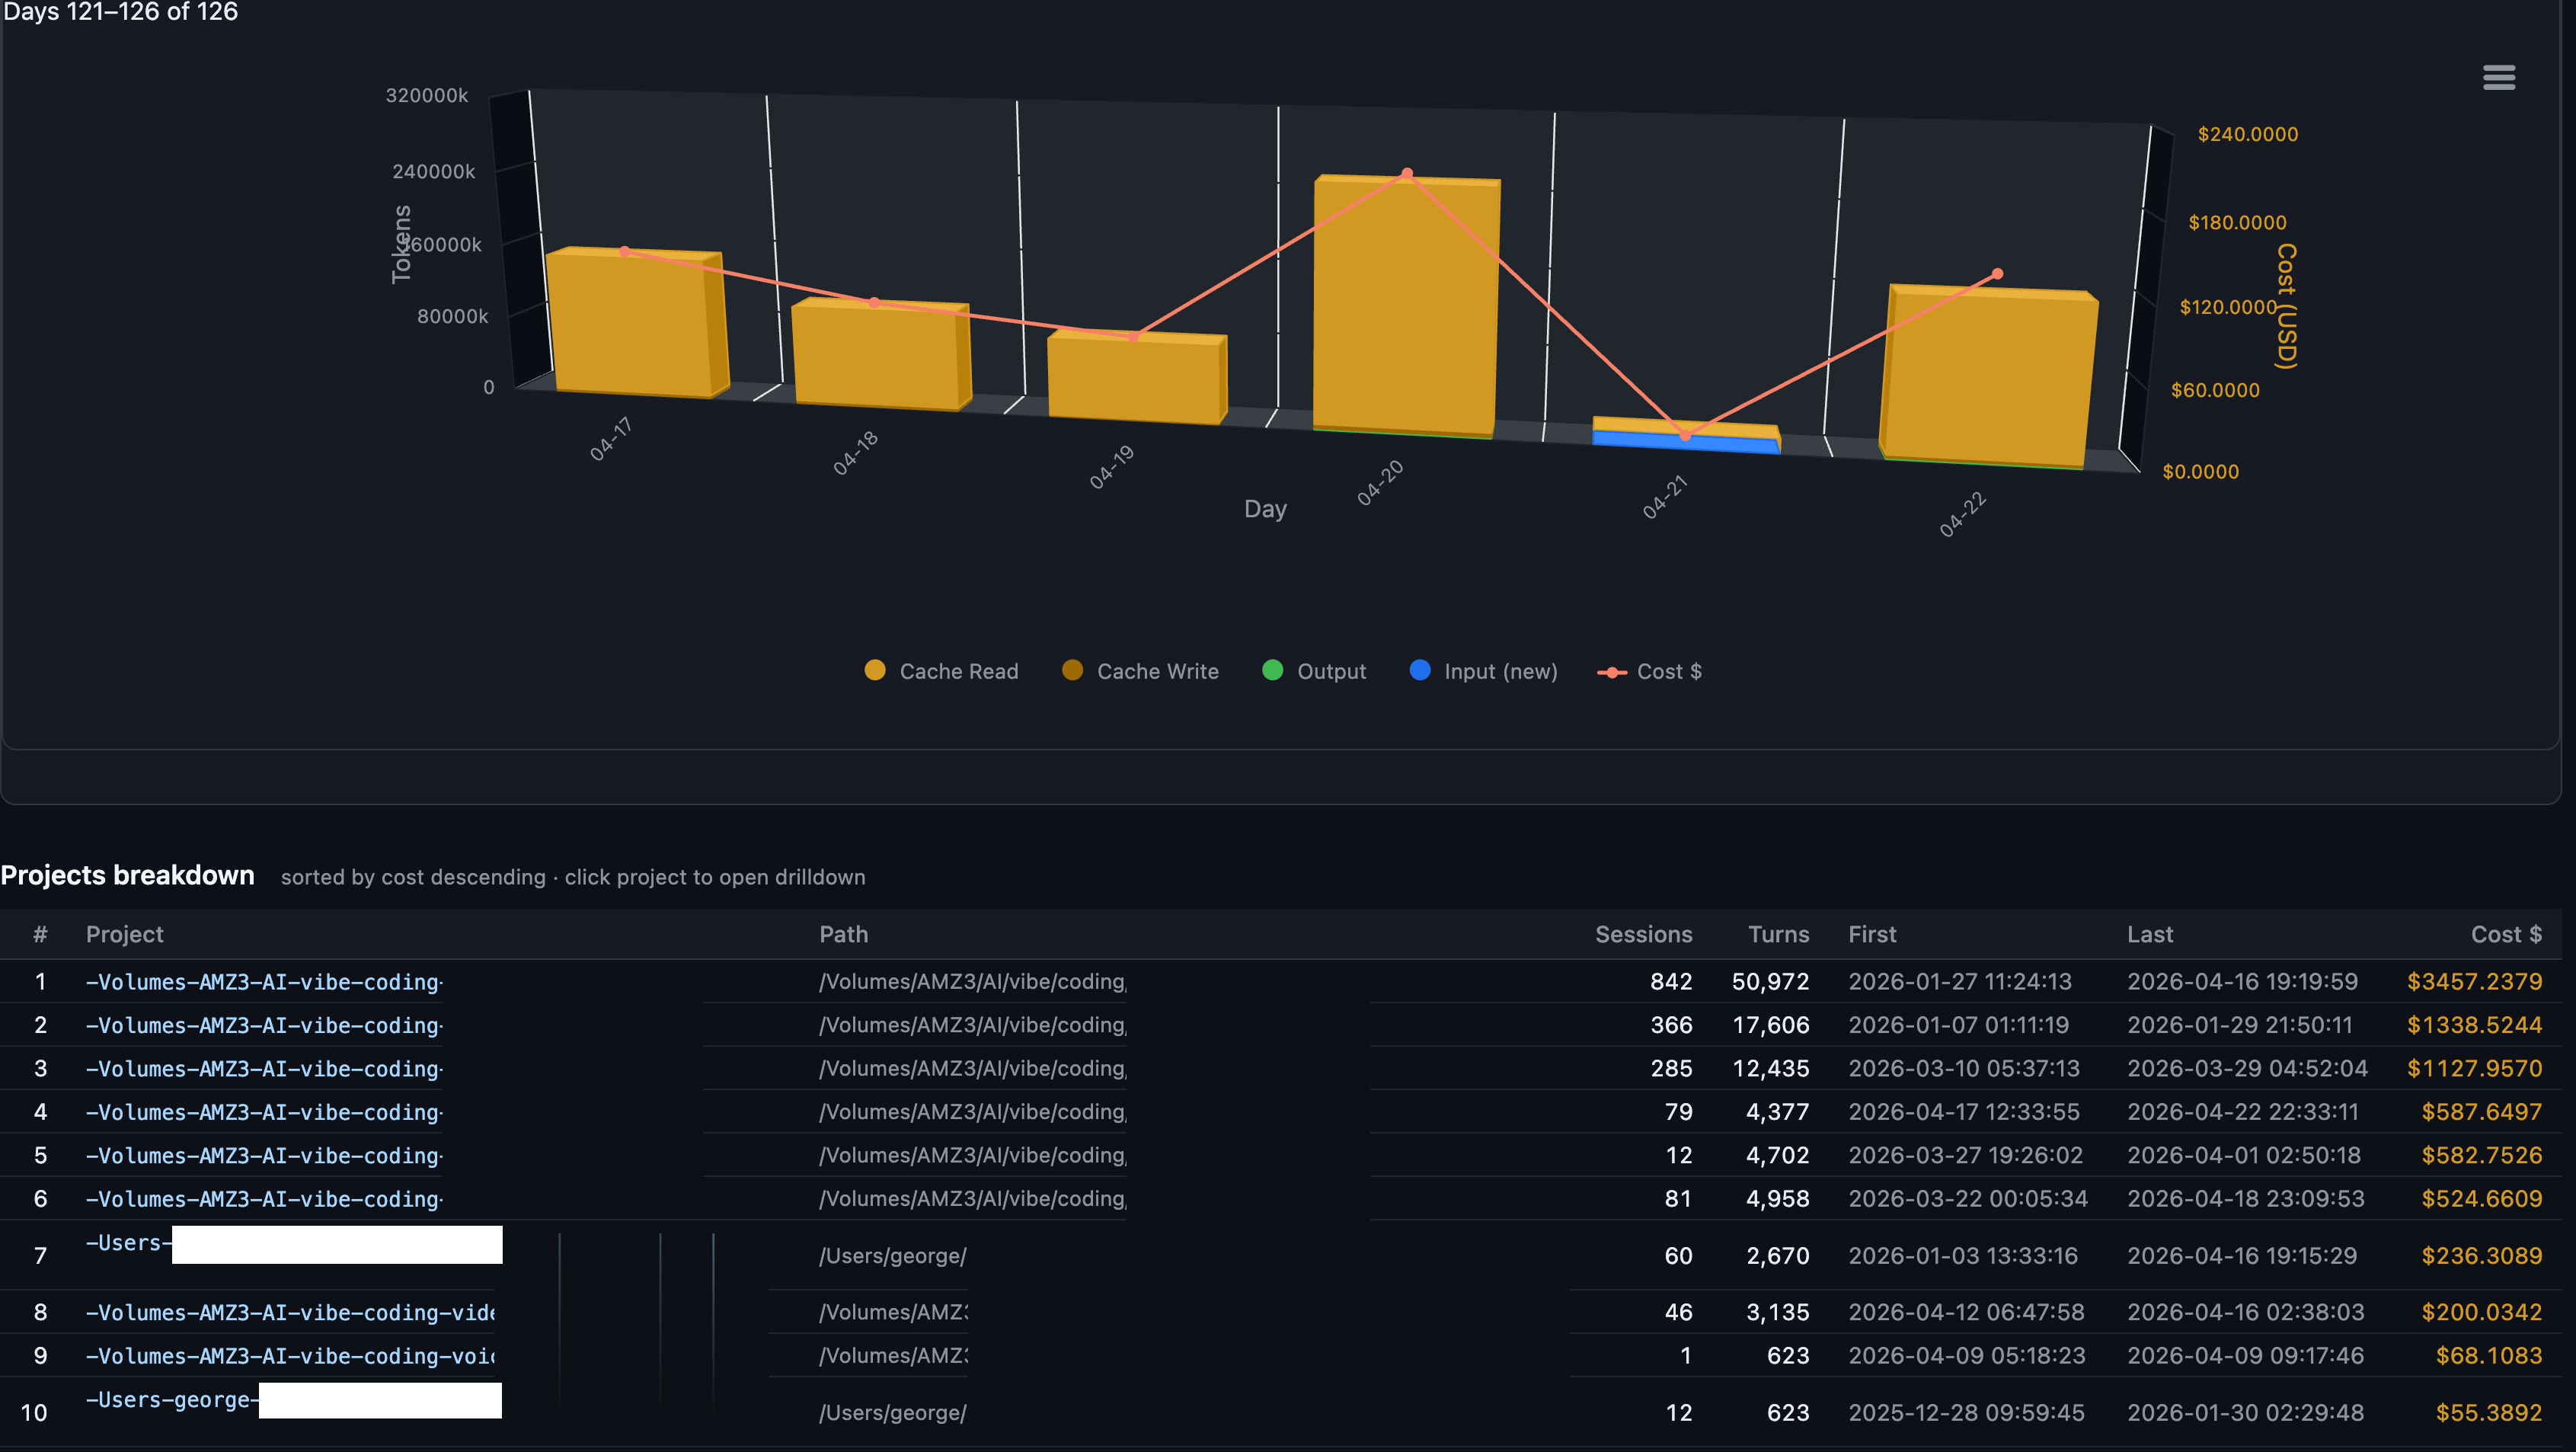Screen dimensions: 2576x1452
Task: Click the Turns column header
Action: click(x=1778, y=934)
